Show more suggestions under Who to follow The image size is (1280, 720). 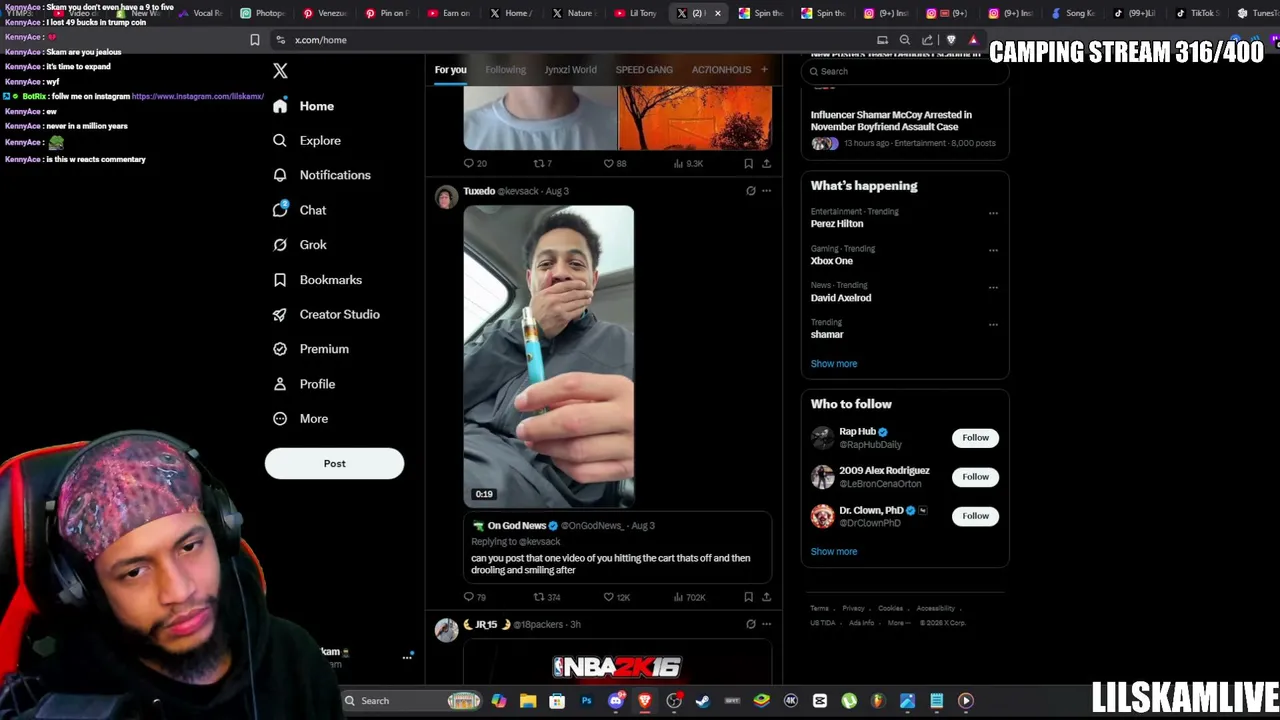click(834, 552)
